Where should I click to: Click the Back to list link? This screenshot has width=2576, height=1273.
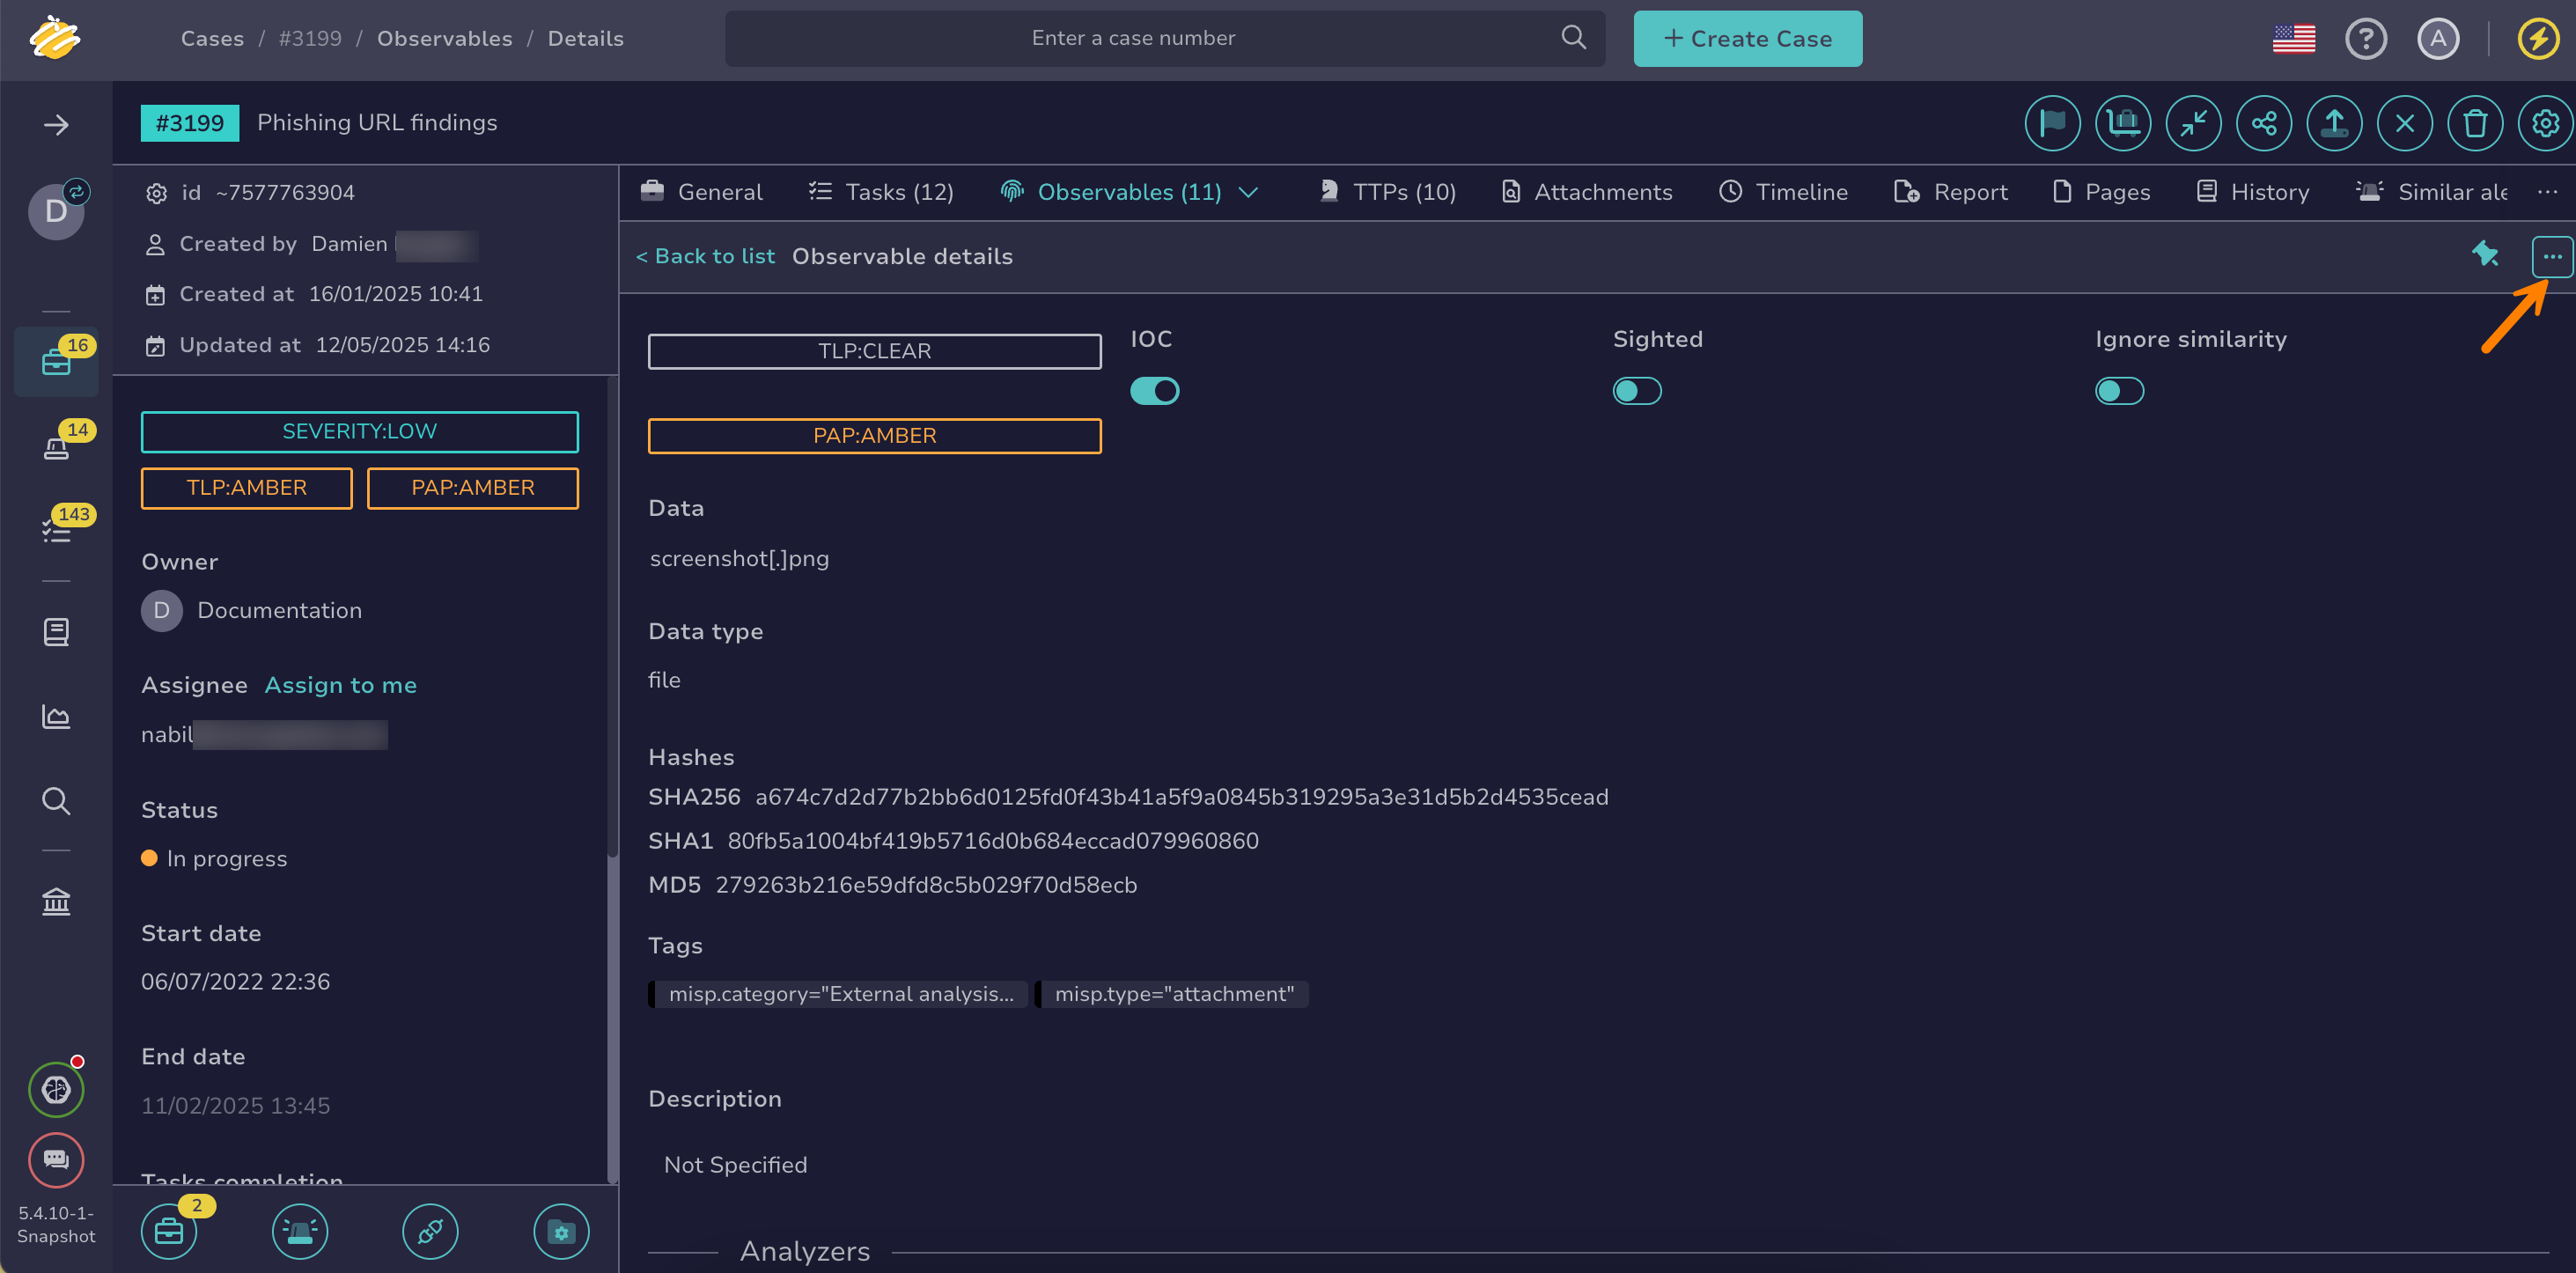click(705, 257)
